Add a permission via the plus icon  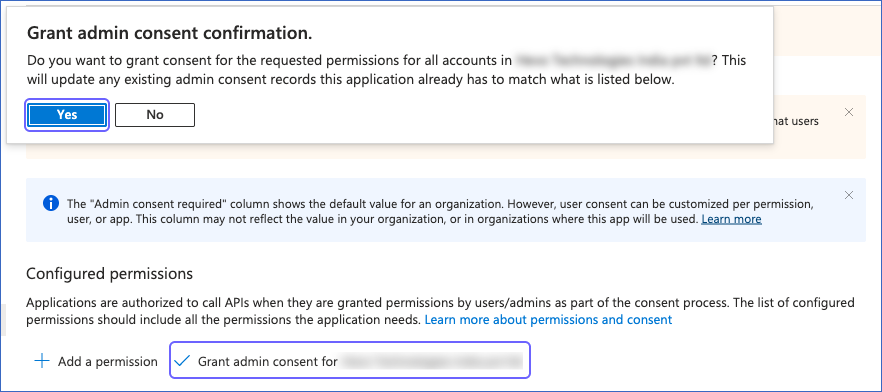tap(42, 361)
